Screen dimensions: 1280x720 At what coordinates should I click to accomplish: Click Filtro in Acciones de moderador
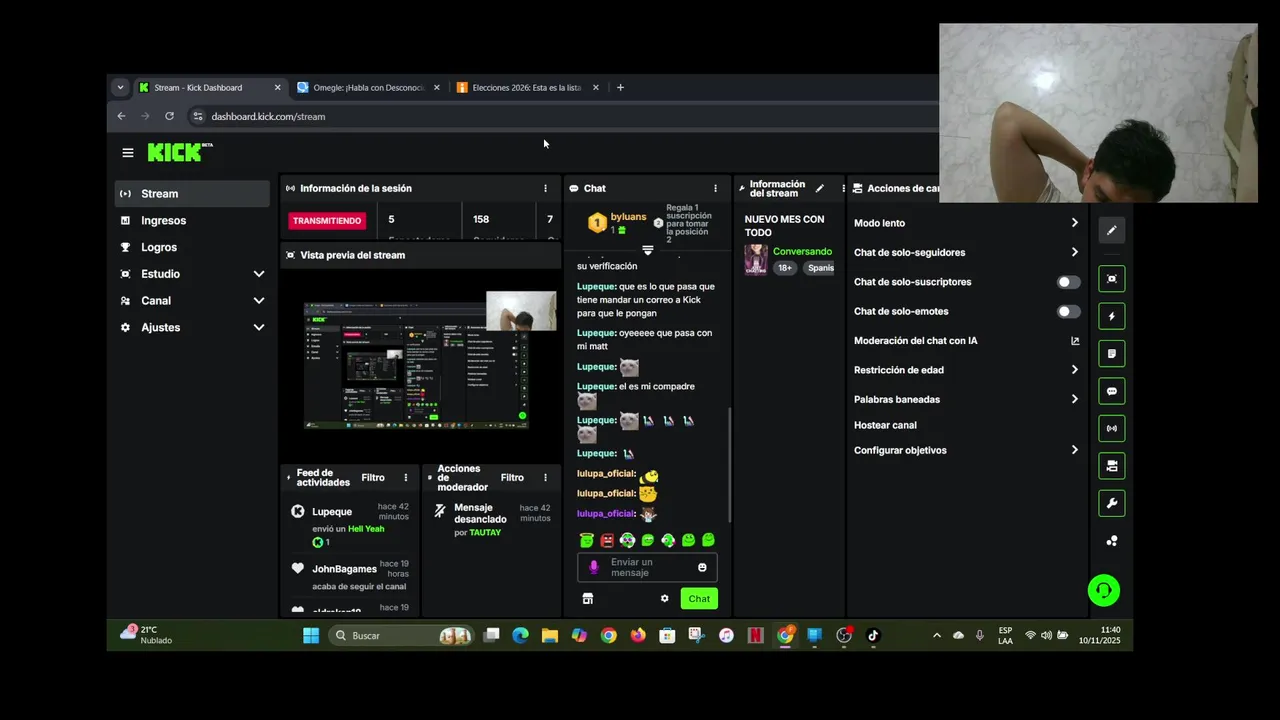(x=512, y=478)
